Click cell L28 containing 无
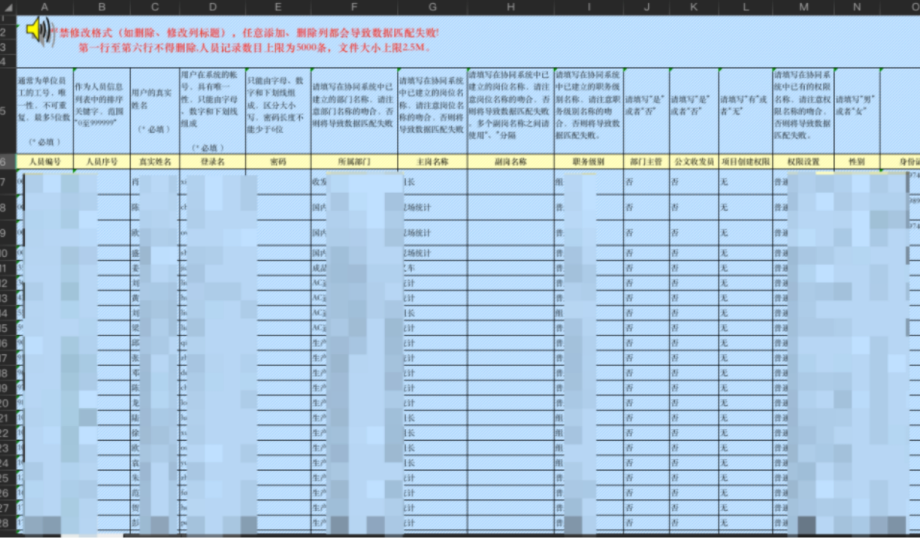 [745, 523]
